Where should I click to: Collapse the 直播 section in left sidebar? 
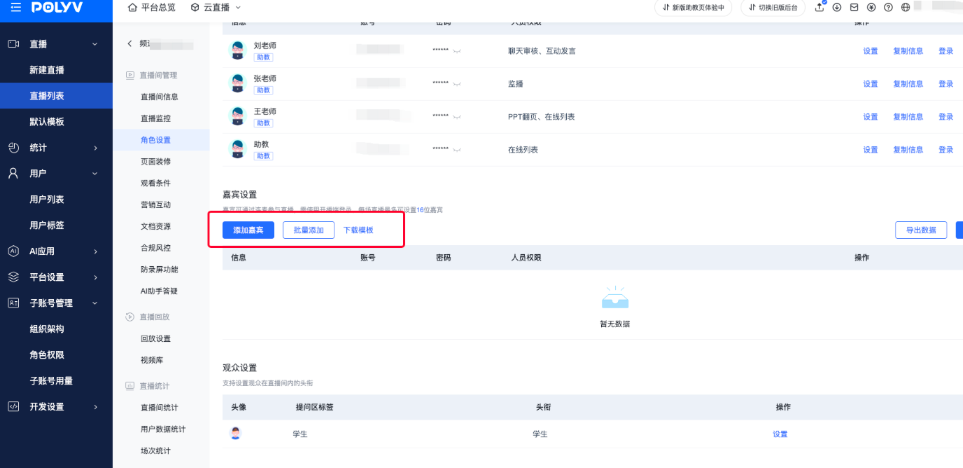tap(95, 44)
